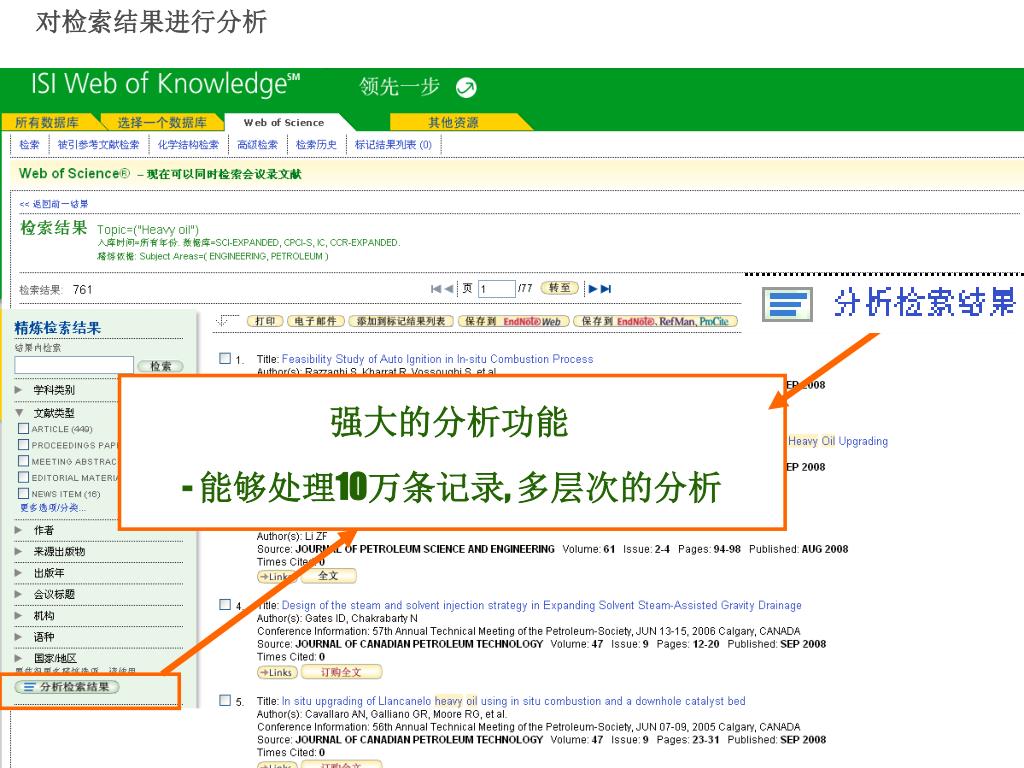Click the 分析检索结果 large blue text
Image resolution: width=1024 pixels, height=768 pixels.
coord(925,303)
